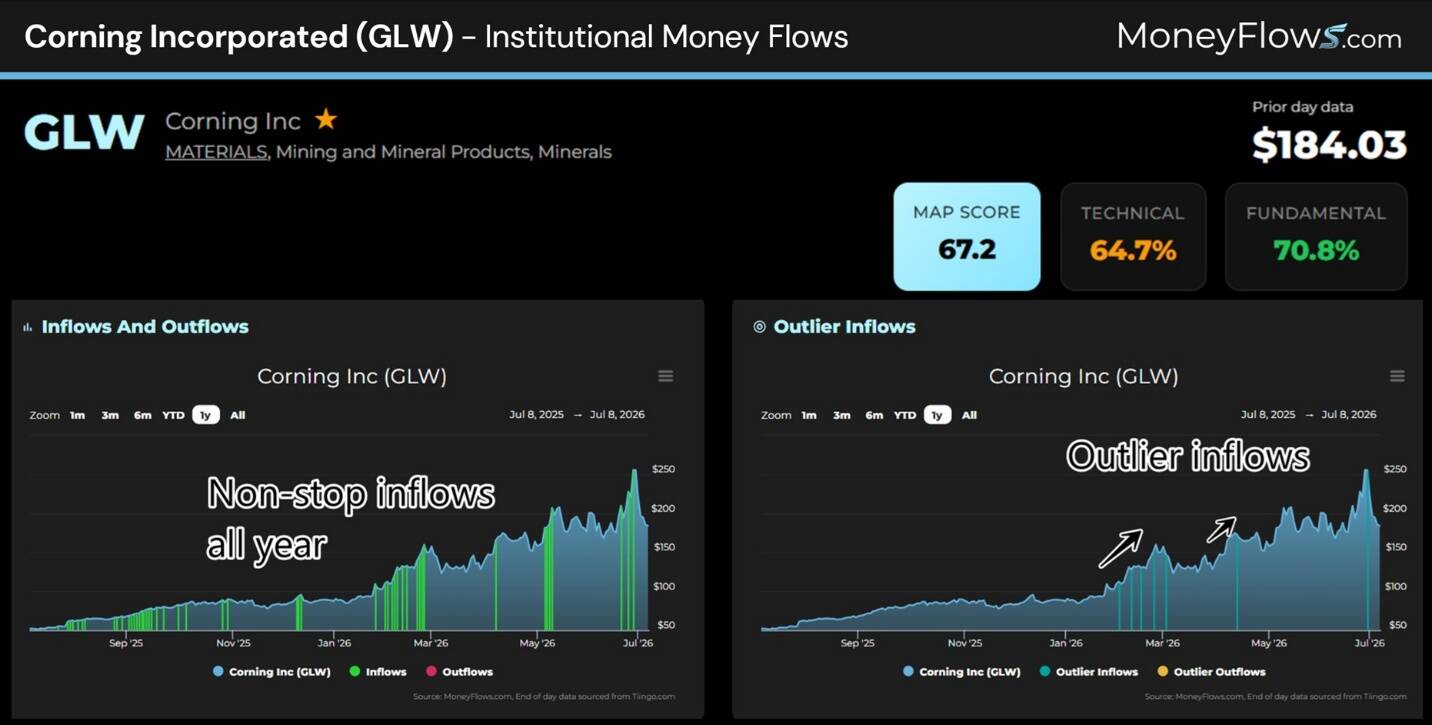Click the Jul 8, 2026 end date on the left chart
Viewport: 1432px width, 725px height.
[x=617, y=415]
